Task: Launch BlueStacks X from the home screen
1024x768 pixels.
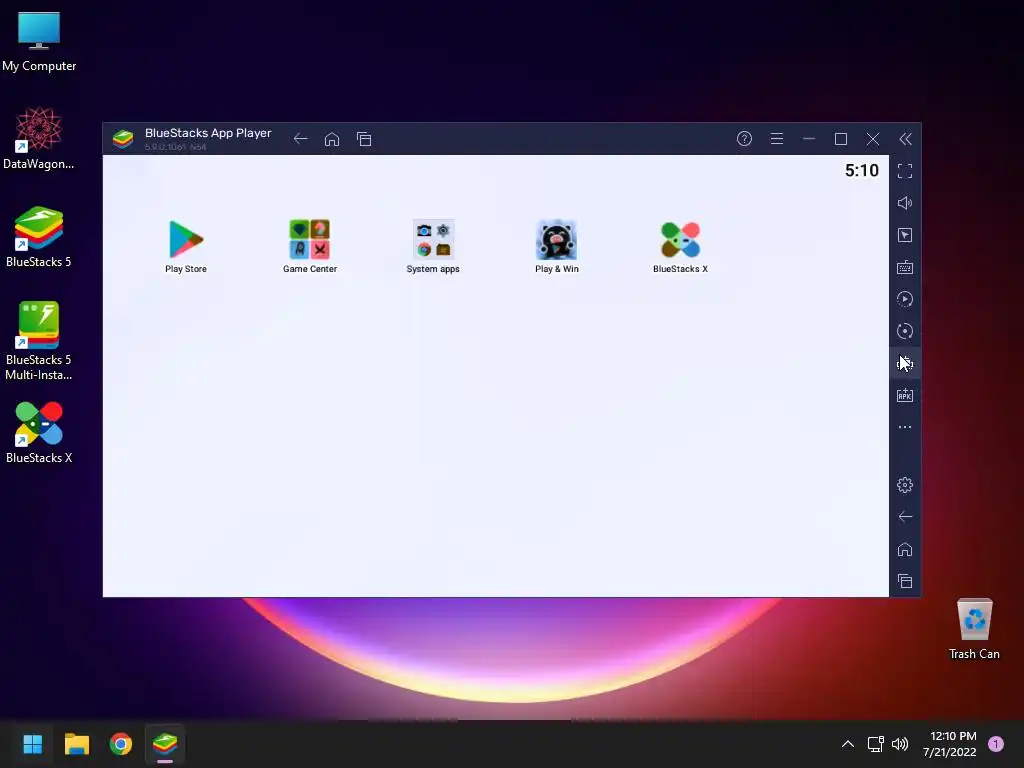Action: pos(680,246)
